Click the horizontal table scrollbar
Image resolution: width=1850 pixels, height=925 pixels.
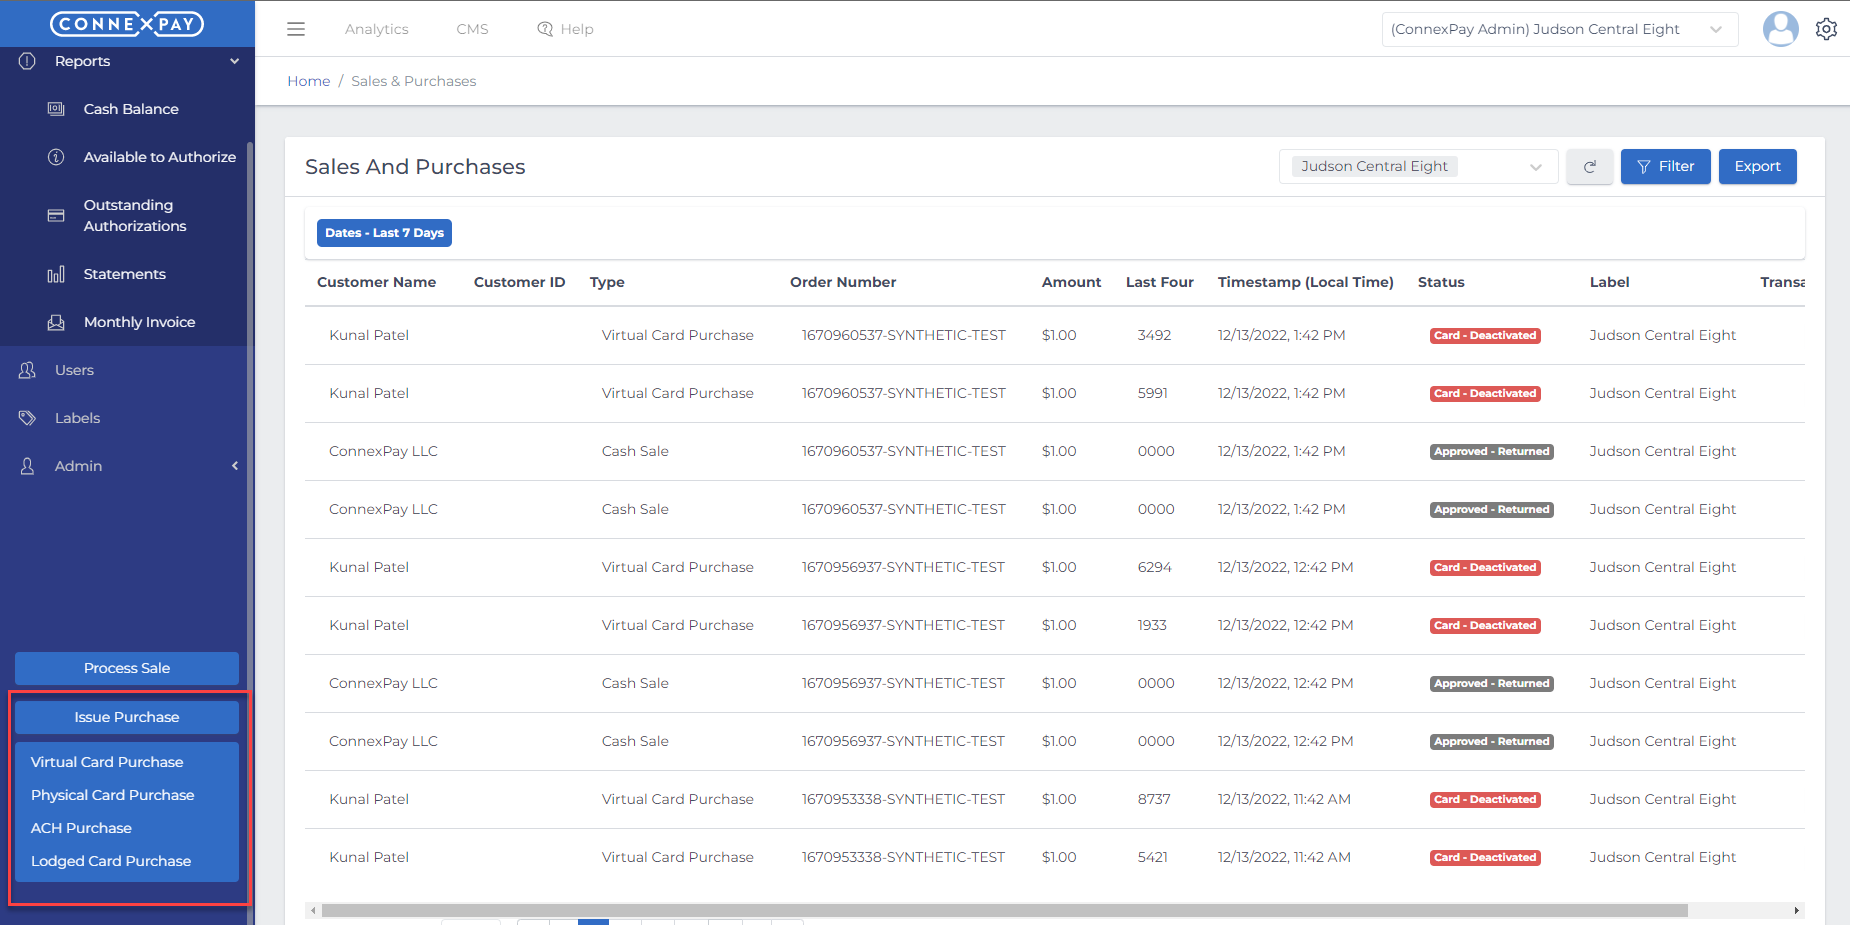1004,911
